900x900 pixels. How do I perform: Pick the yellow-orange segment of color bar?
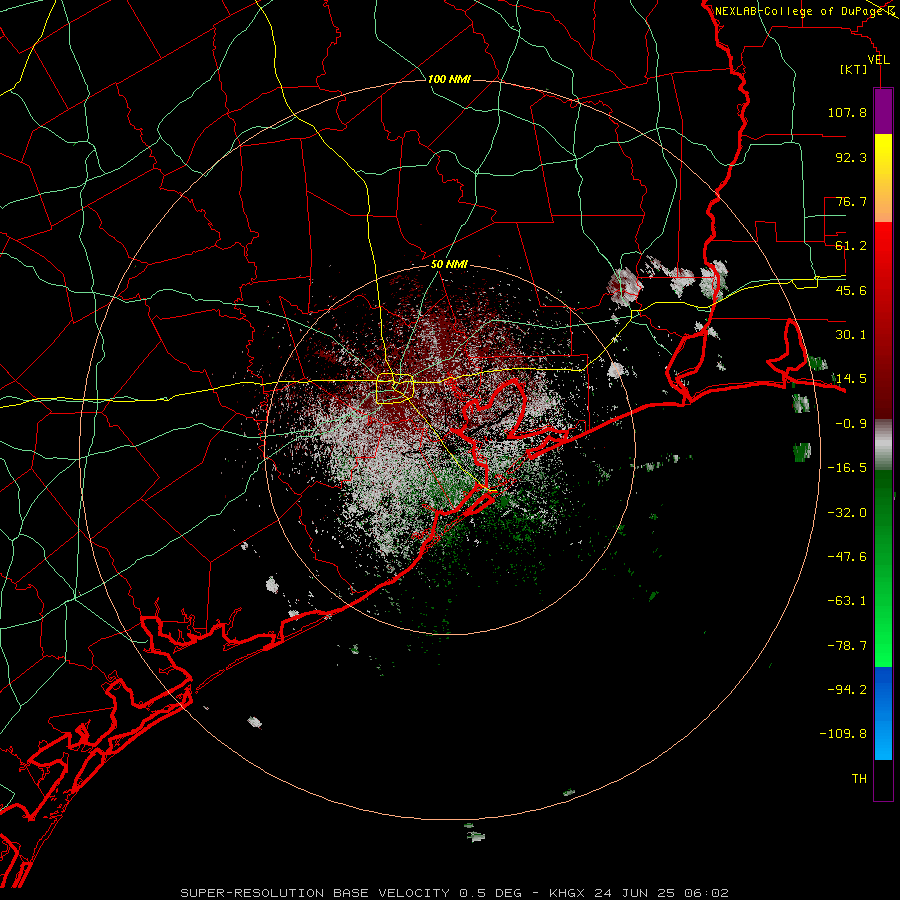pyautogui.click(x=883, y=178)
